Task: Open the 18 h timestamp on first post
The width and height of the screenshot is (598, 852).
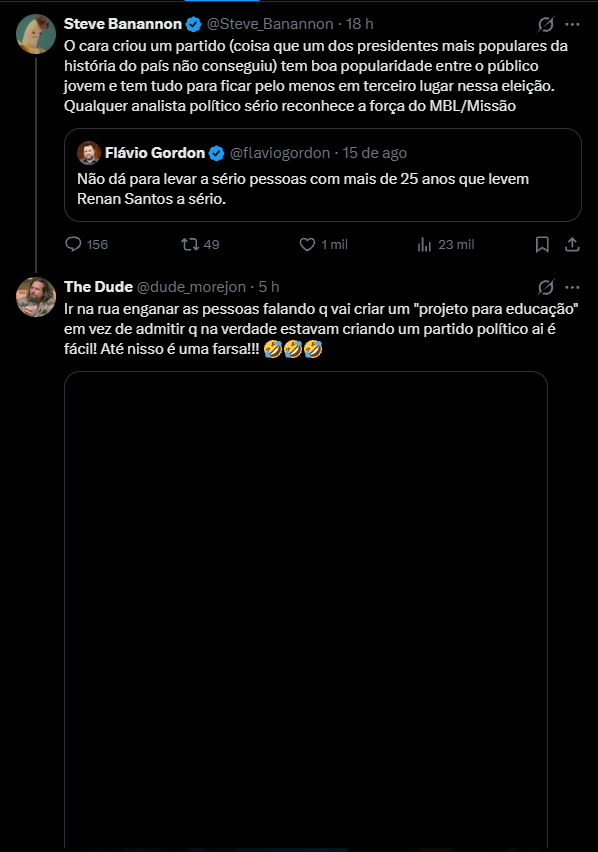Action: tap(360, 24)
